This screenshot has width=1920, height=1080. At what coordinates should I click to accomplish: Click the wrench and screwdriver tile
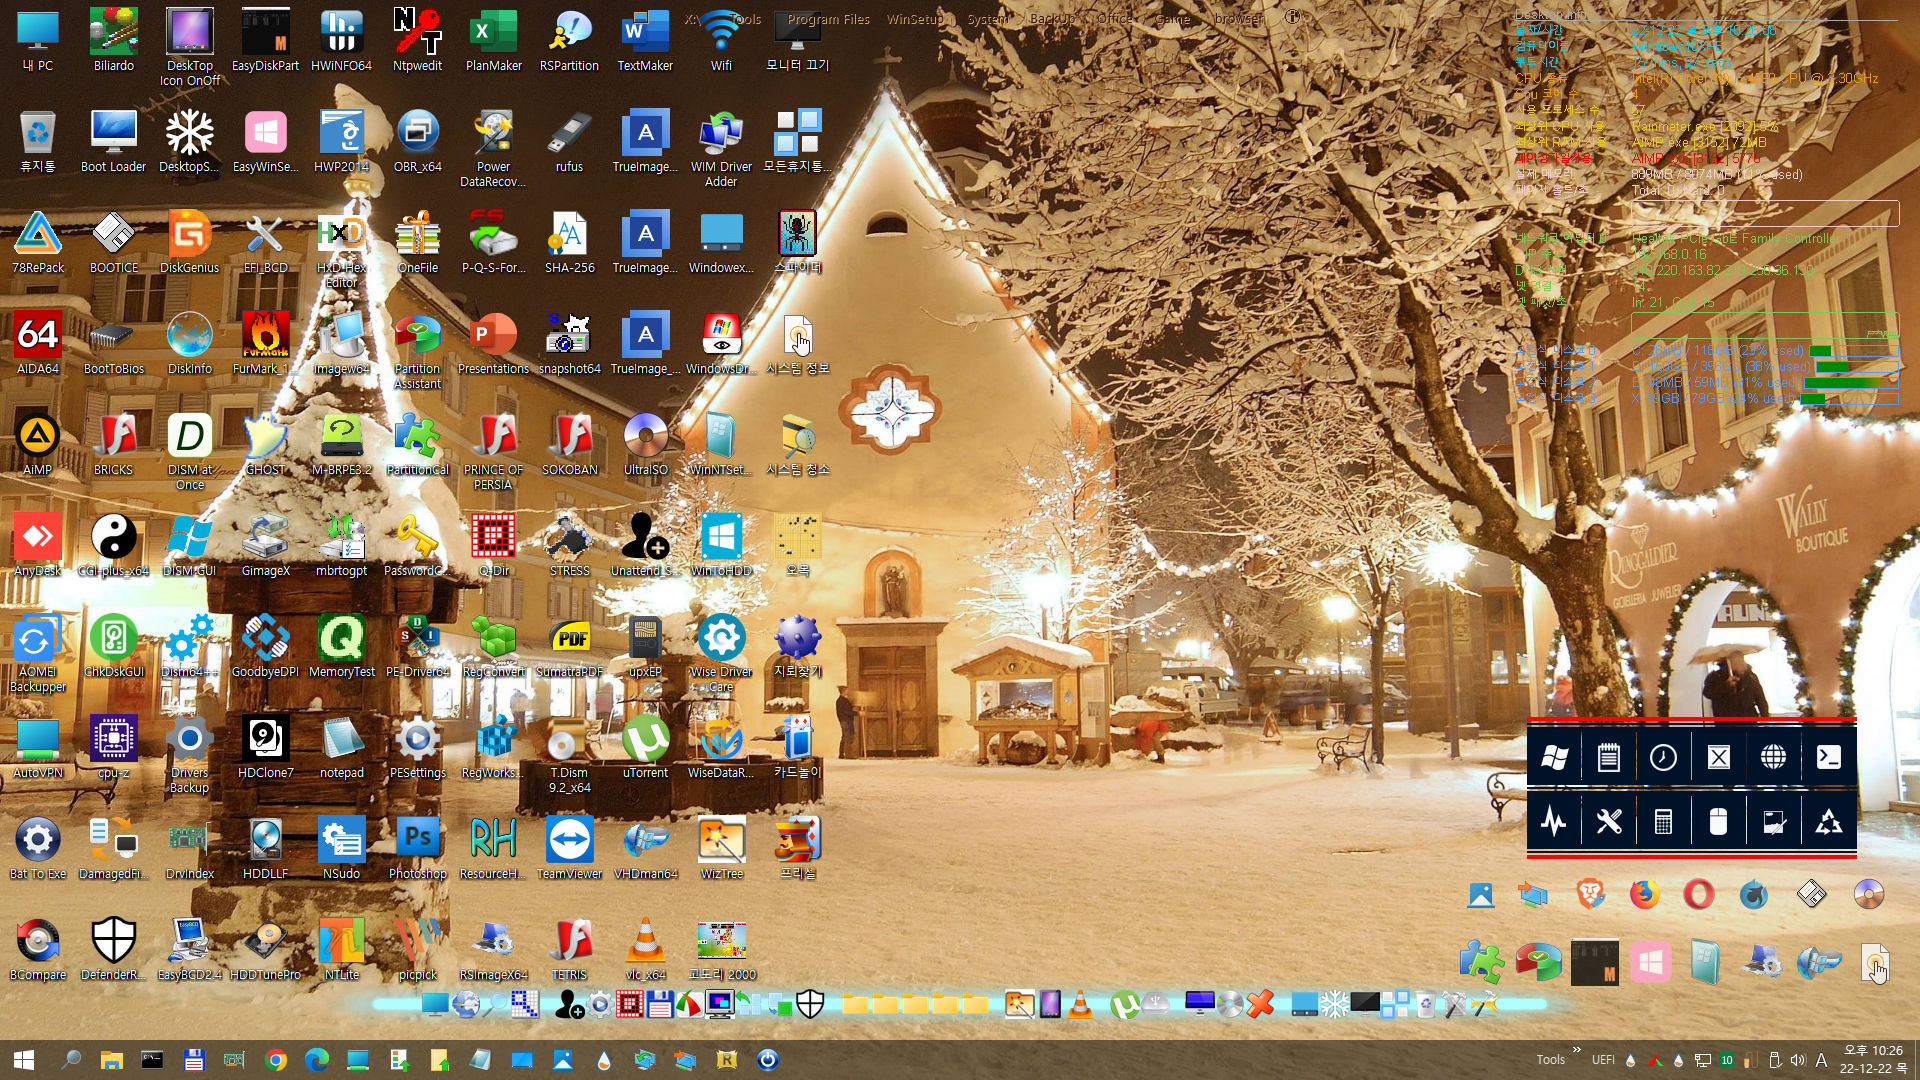1608,822
